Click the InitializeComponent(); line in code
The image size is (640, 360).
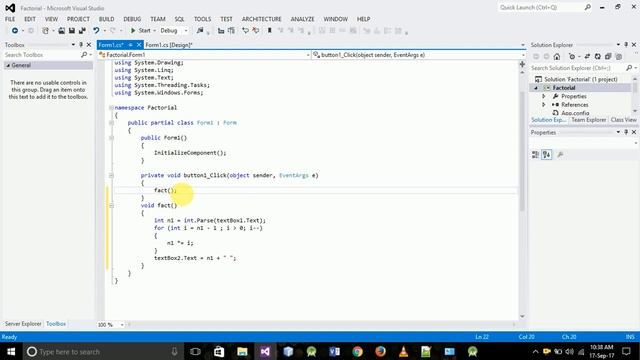(190, 153)
